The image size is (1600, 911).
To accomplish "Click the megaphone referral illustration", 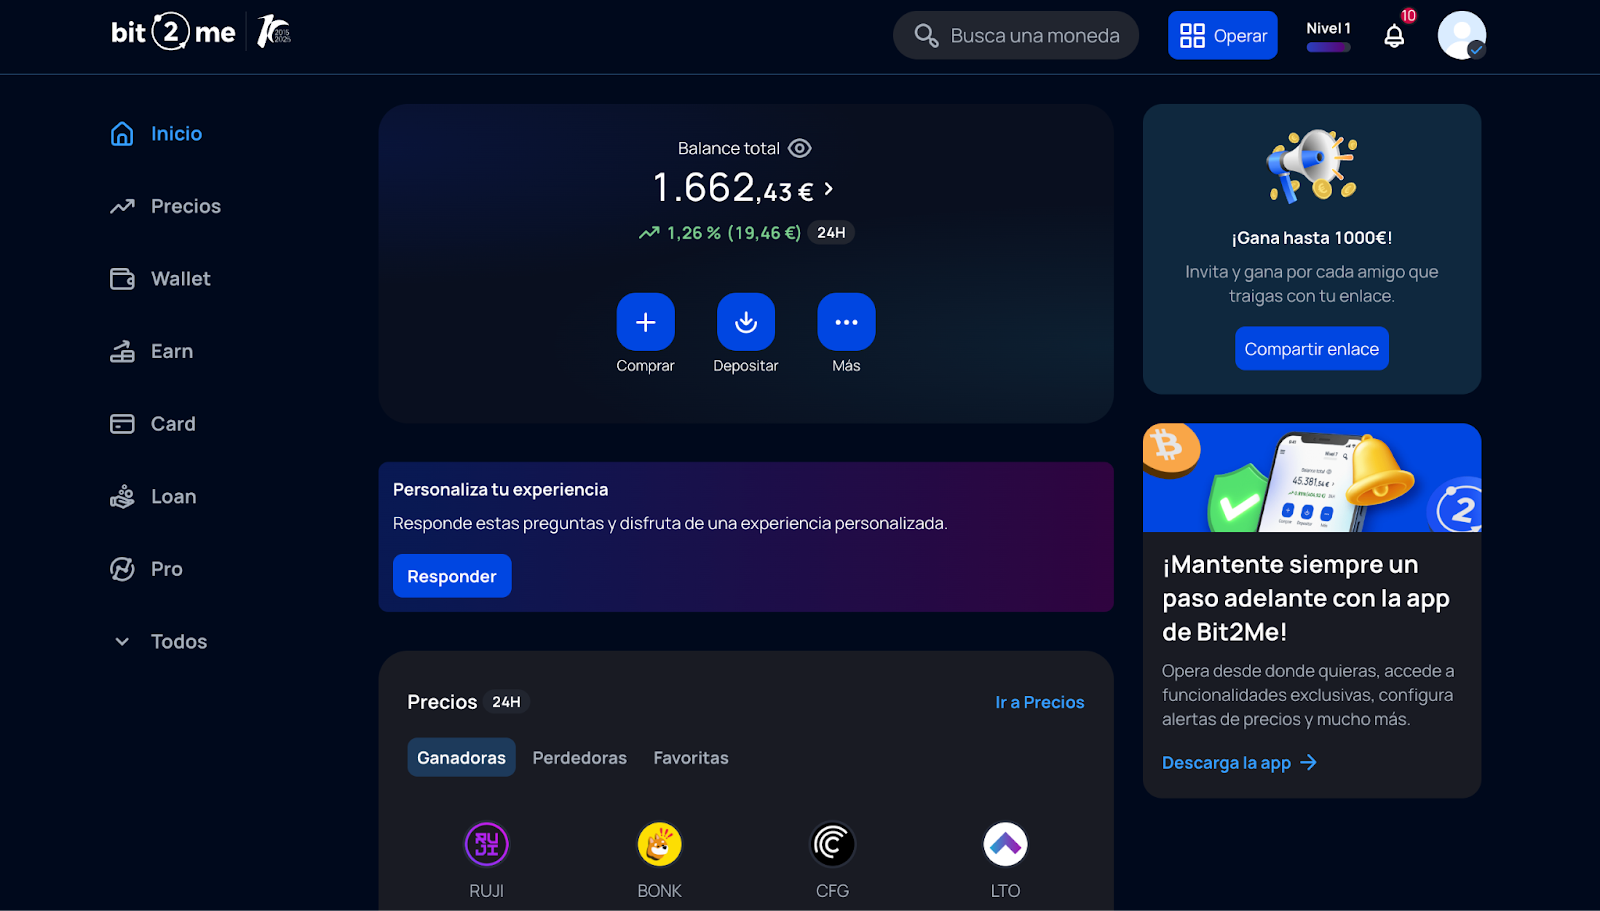I will (1312, 166).
